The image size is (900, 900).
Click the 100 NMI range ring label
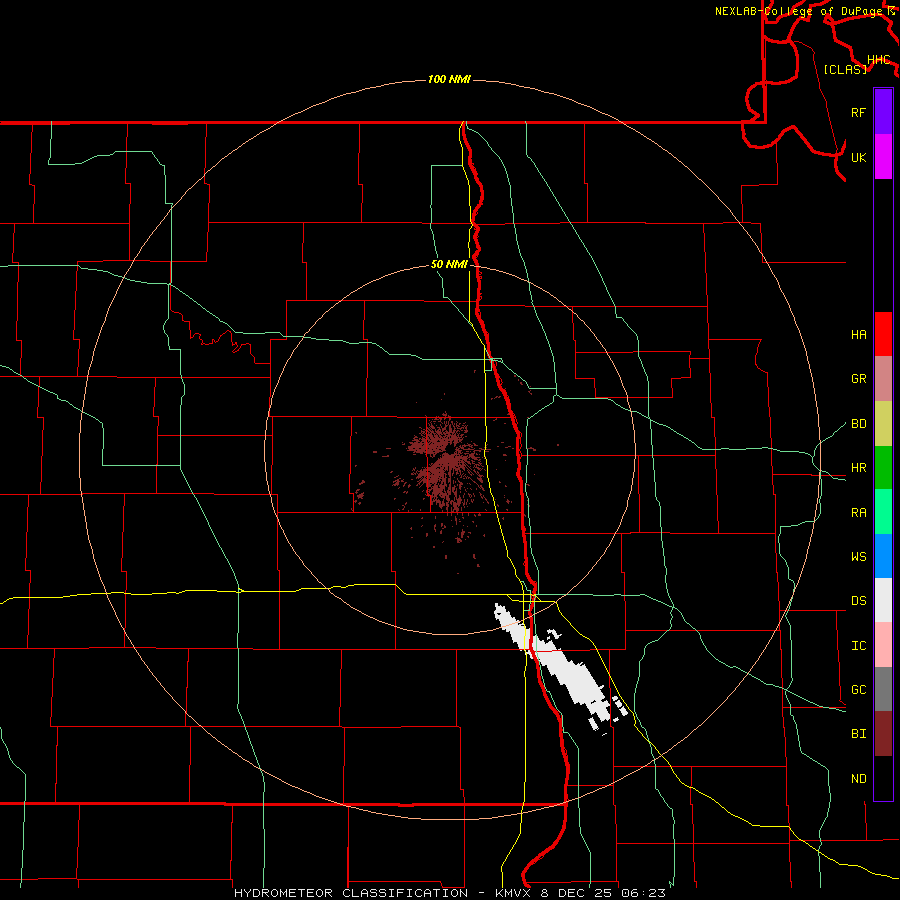pyautogui.click(x=449, y=79)
